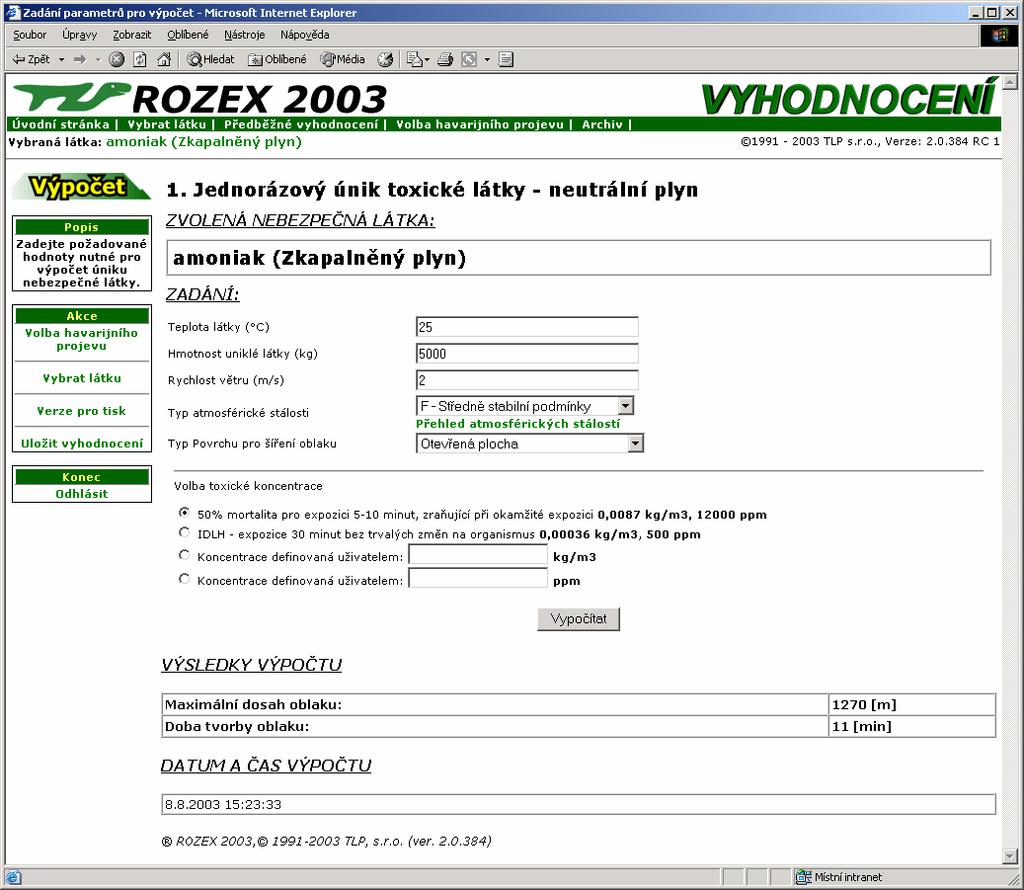The height and width of the screenshot is (890, 1024).
Task: Click the ROZEX 2003 logo
Action: tap(199, 99)
